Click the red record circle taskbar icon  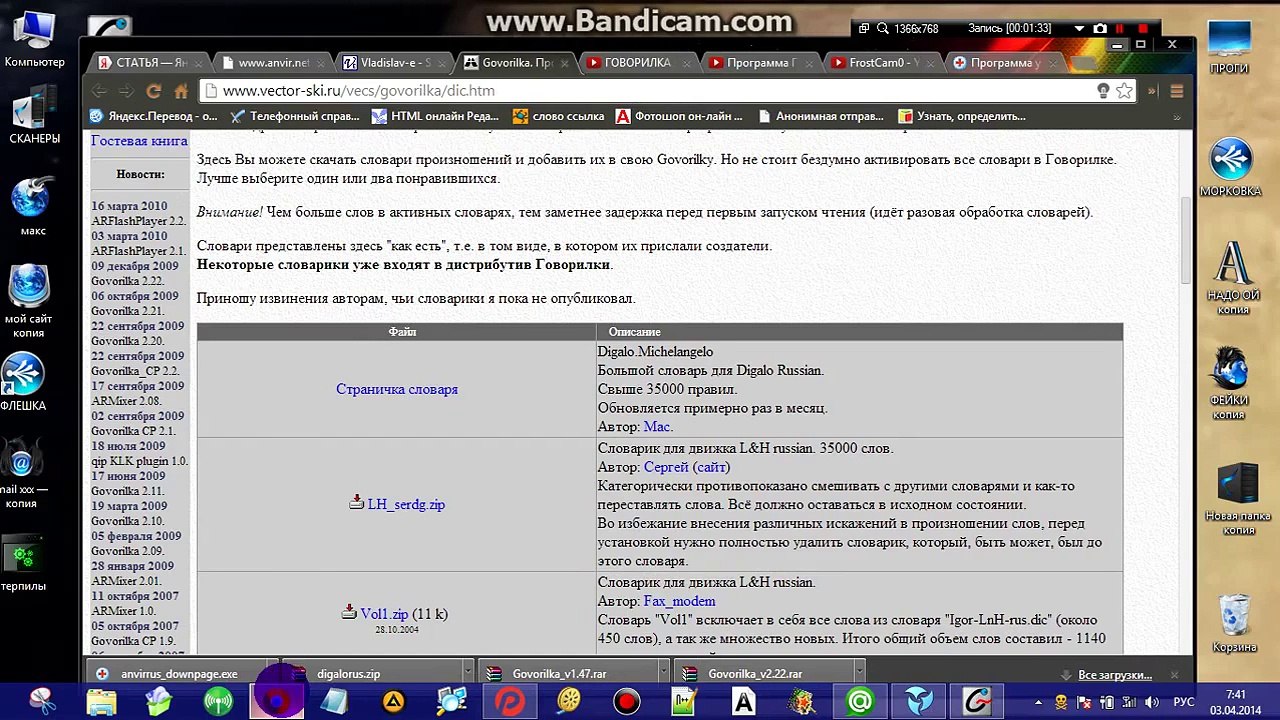pos(627,702)
